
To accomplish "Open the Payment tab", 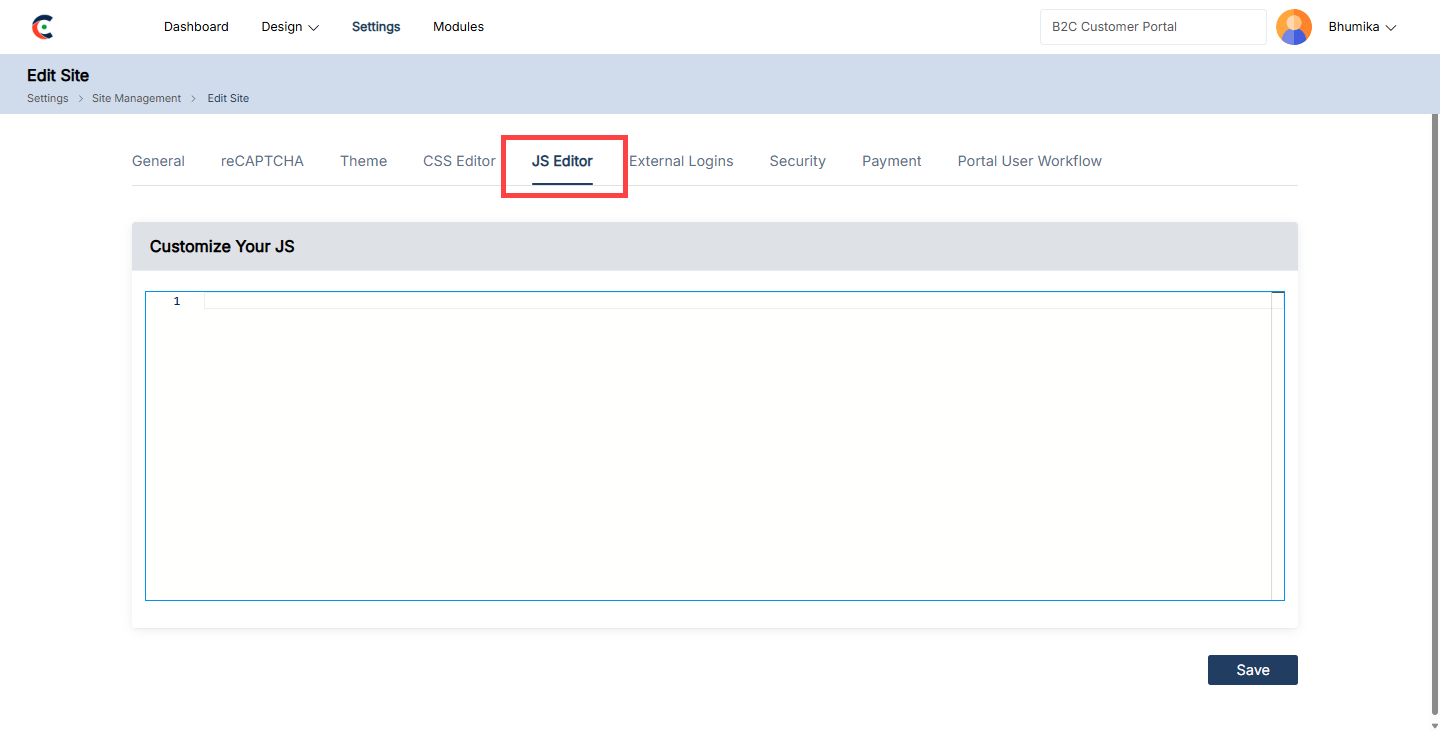I will pos(891,161).
